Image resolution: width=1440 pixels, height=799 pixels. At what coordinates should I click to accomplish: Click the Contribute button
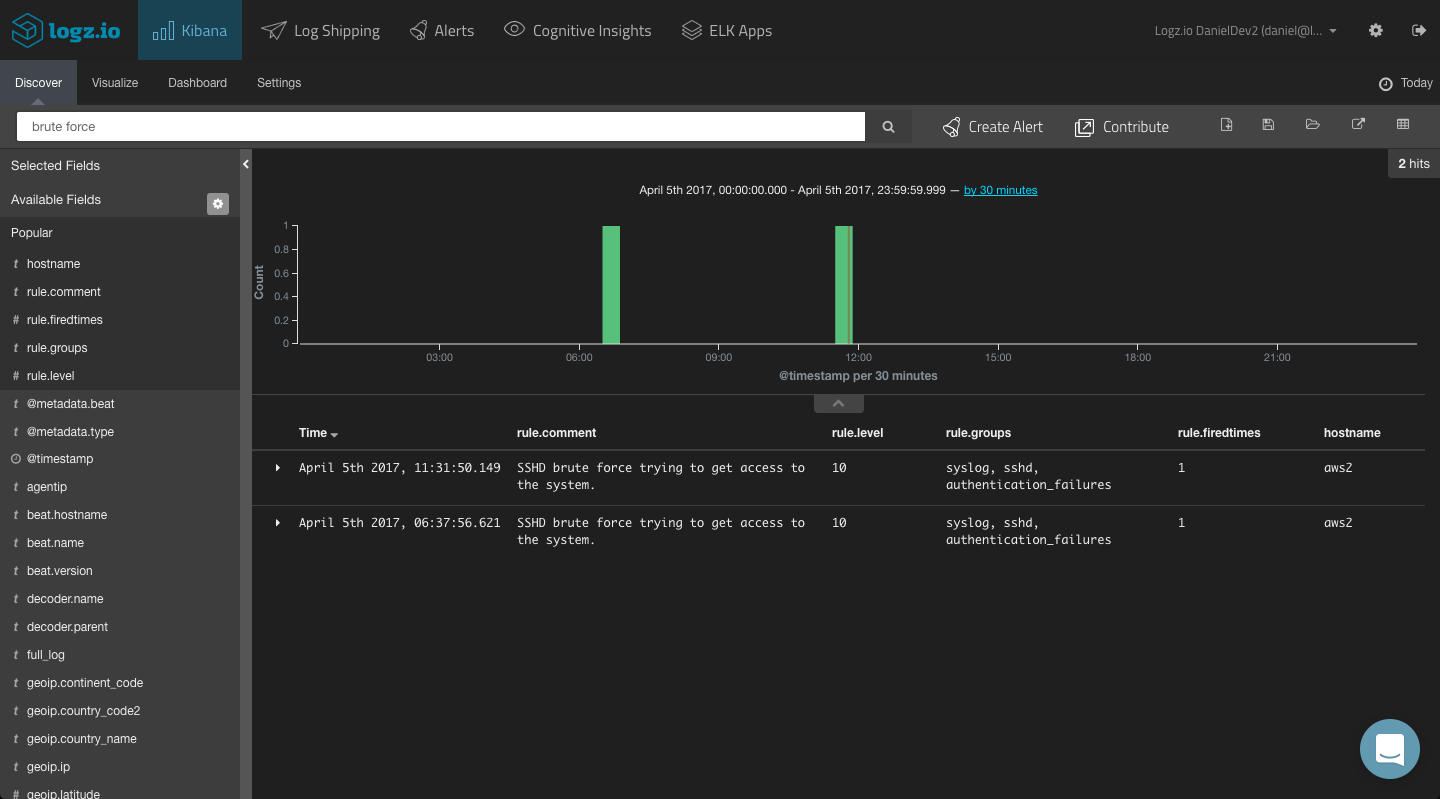(x=1122, y=127)
